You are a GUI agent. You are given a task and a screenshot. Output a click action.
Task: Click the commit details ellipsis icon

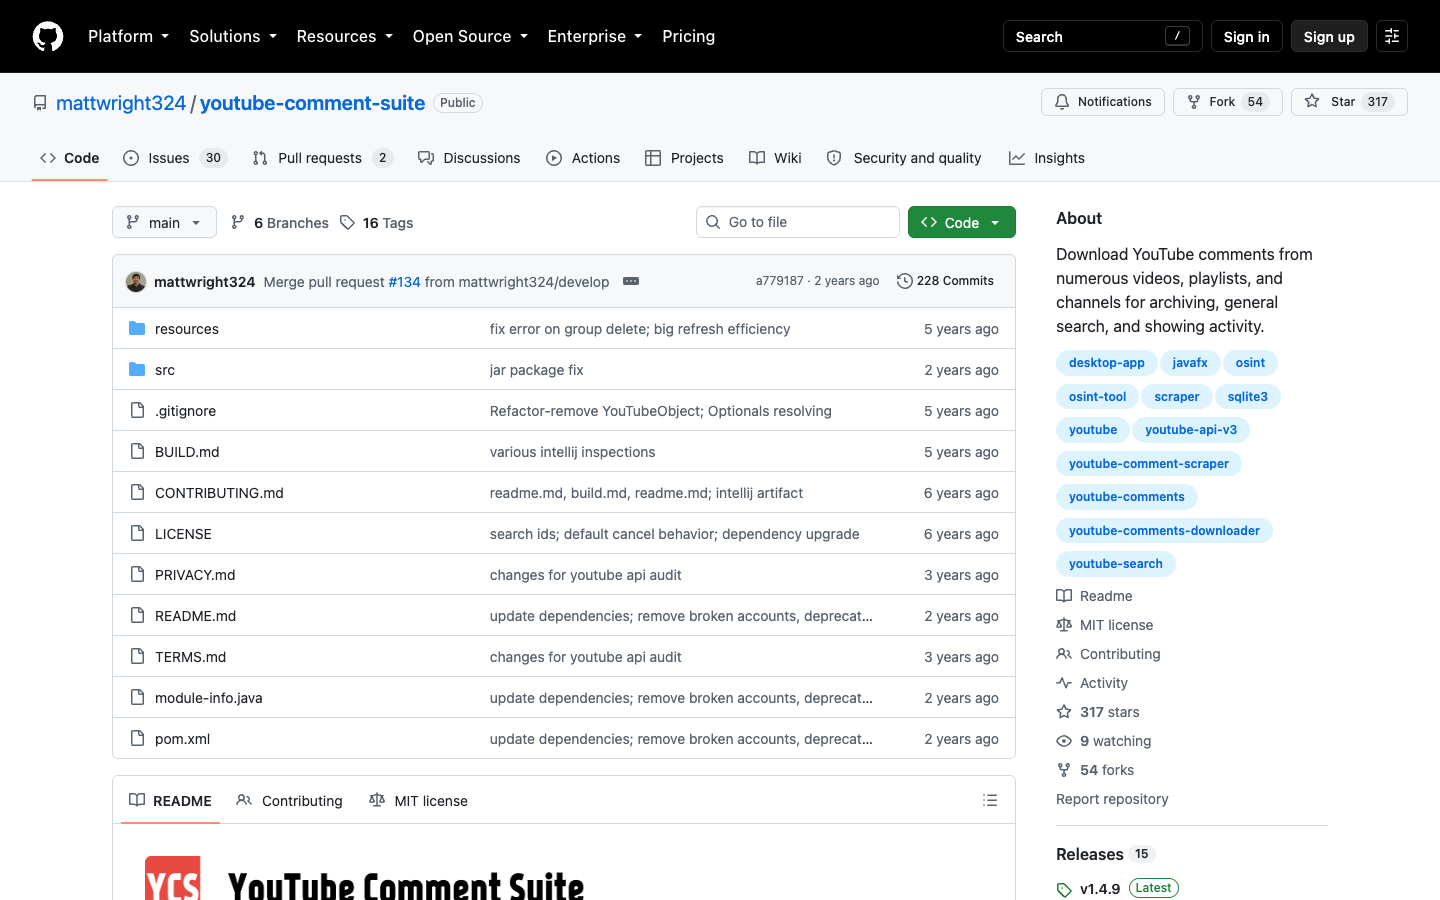631,281
